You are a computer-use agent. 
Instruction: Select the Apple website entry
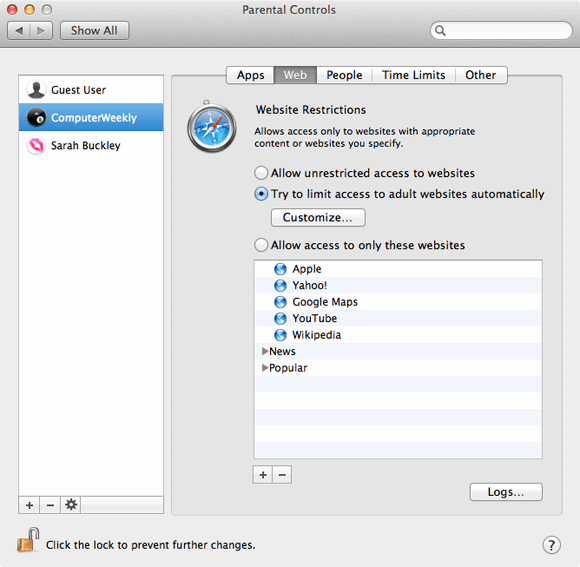point(398,269)
